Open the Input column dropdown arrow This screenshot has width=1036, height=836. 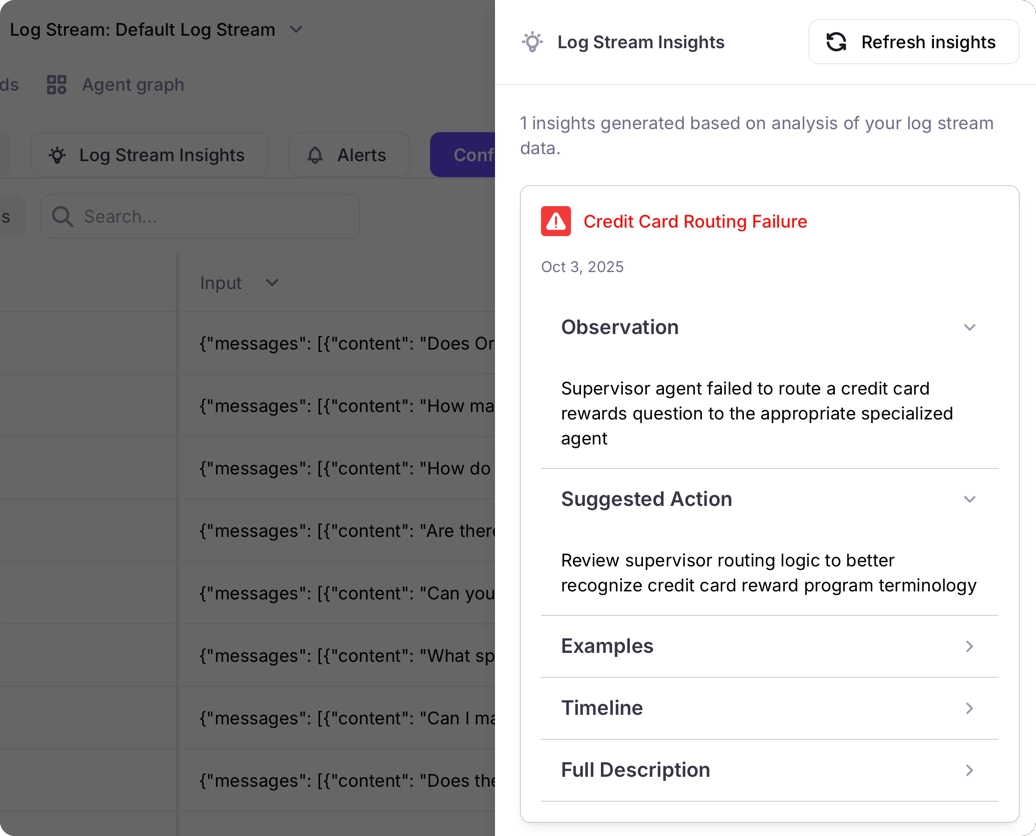pyautogui.click(x=272, y=283)
